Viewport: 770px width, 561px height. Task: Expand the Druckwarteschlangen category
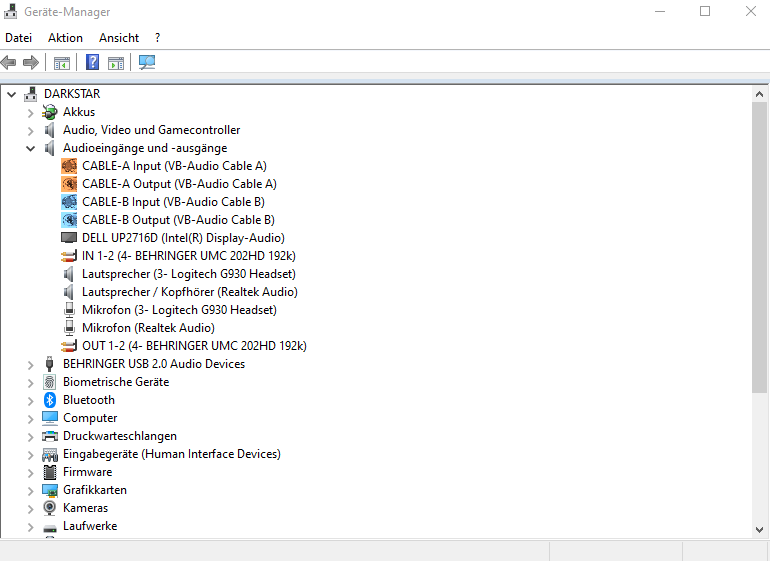[x=30, y=437]
